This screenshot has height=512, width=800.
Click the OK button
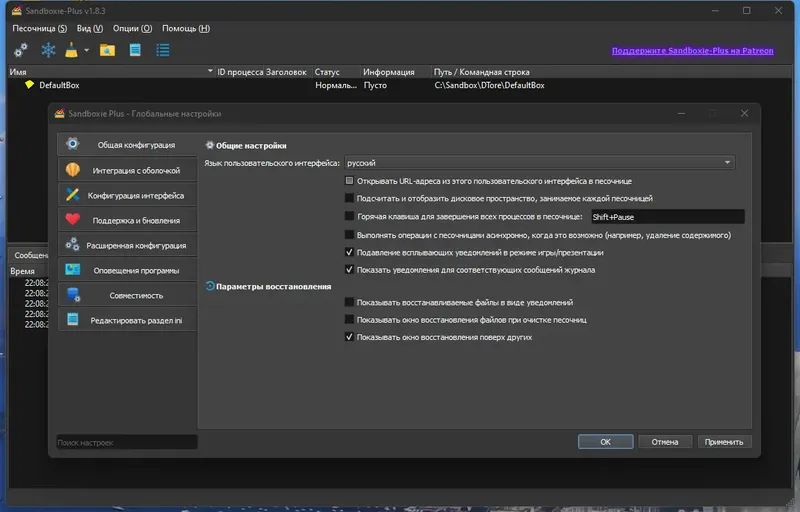pos(606,442)
